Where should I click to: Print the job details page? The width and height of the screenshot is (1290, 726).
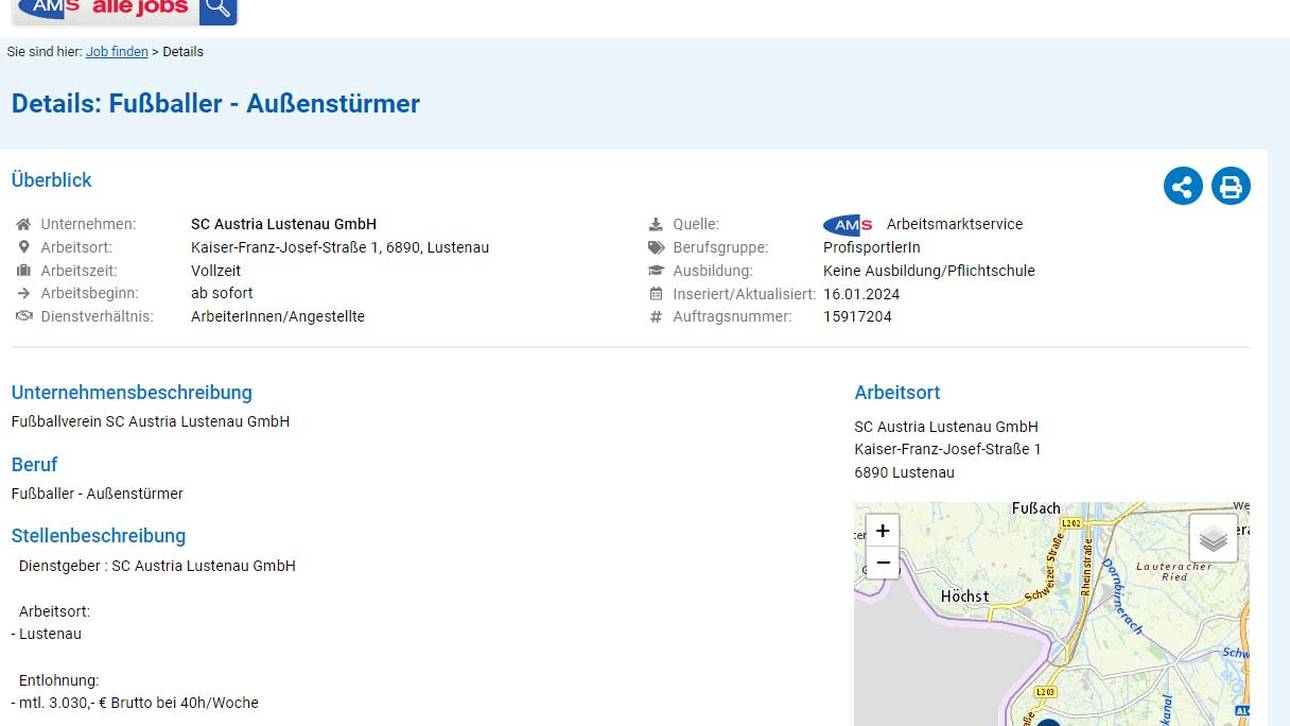point(1231,186)
